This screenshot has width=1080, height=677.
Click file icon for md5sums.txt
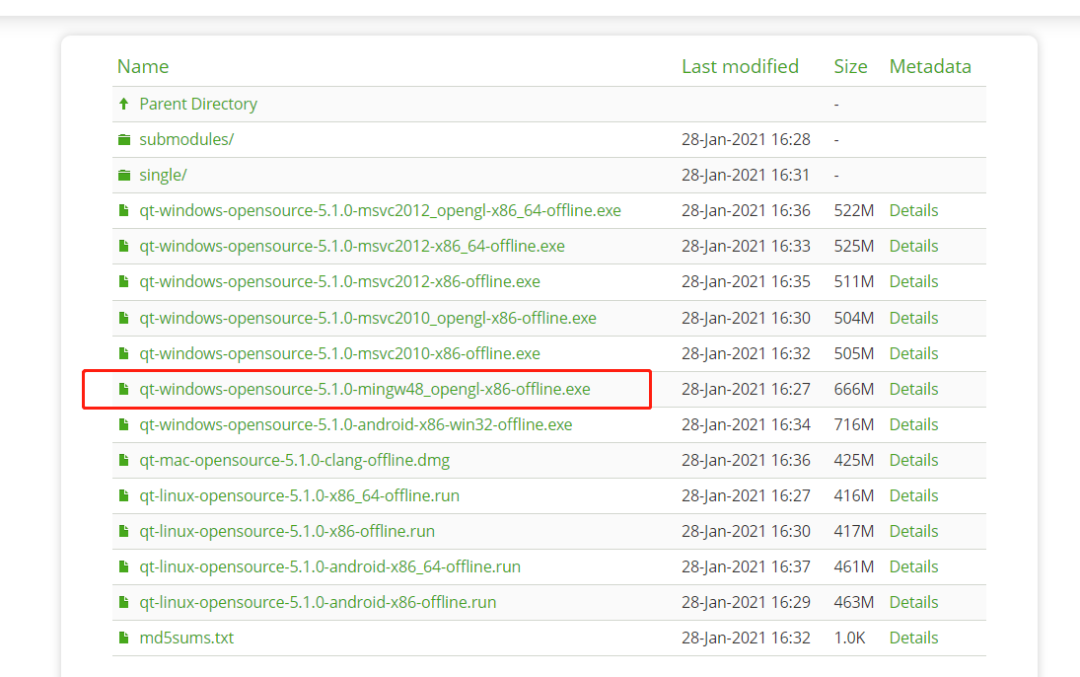[124, 638]
